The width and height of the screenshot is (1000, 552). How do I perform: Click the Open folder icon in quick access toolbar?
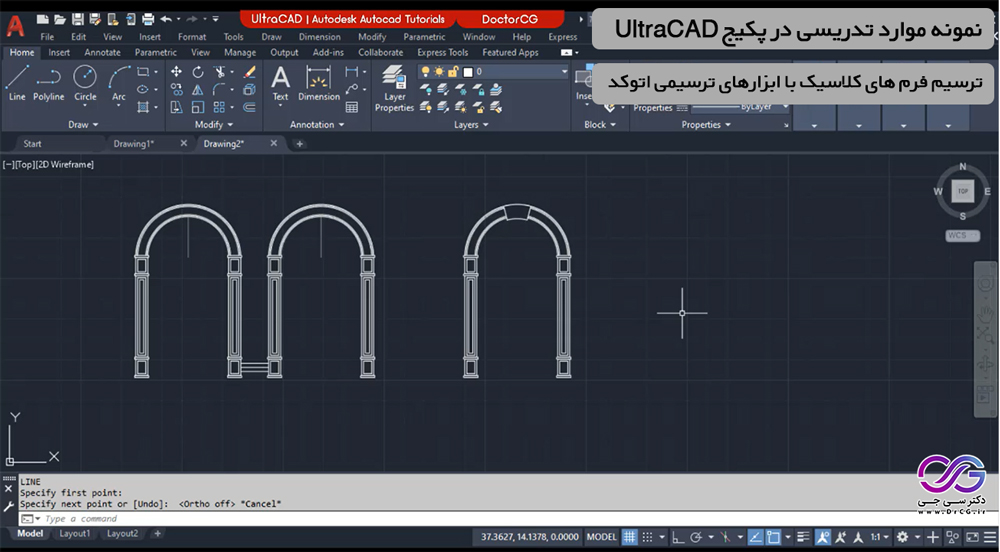(60, 19)
